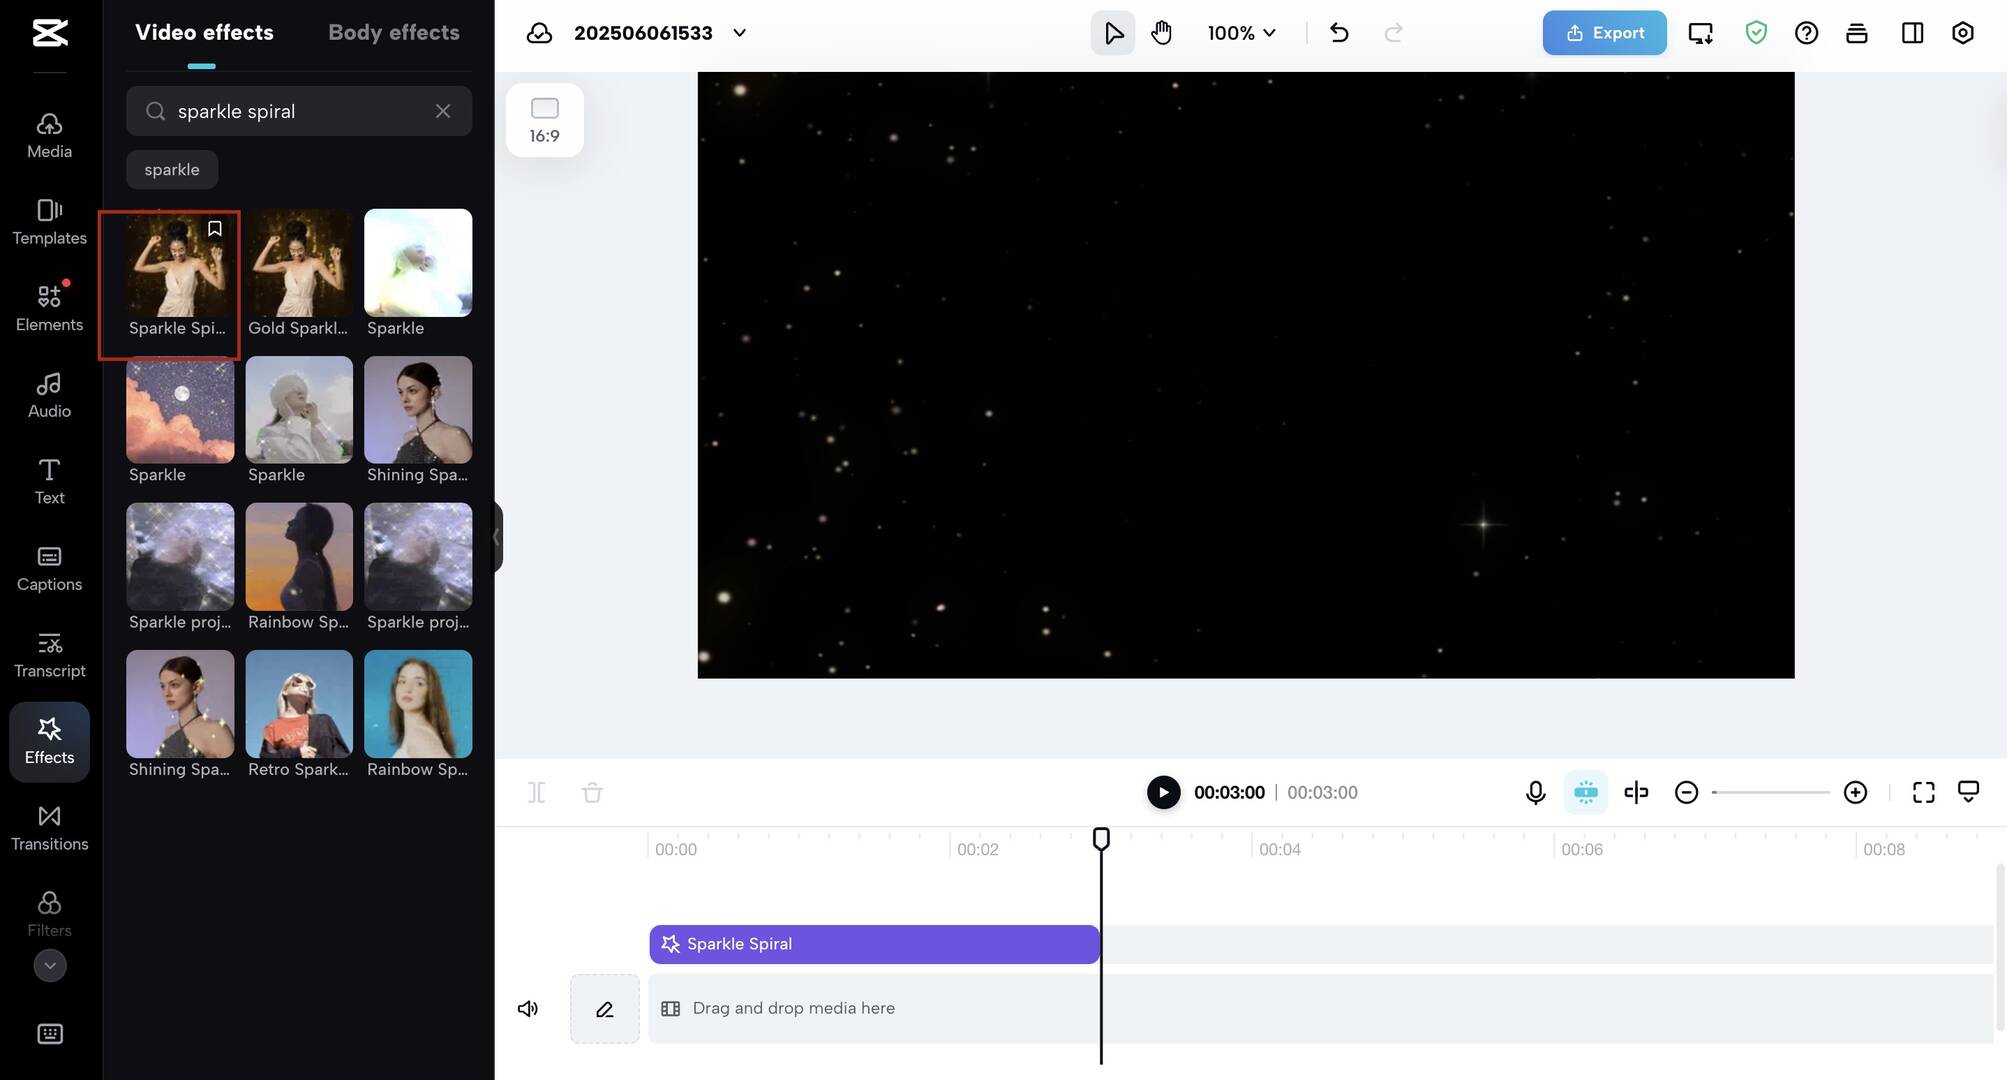2007x1080 pixels.
Task: Toggle the timeline snapping button
Action: click(1586, 793)
